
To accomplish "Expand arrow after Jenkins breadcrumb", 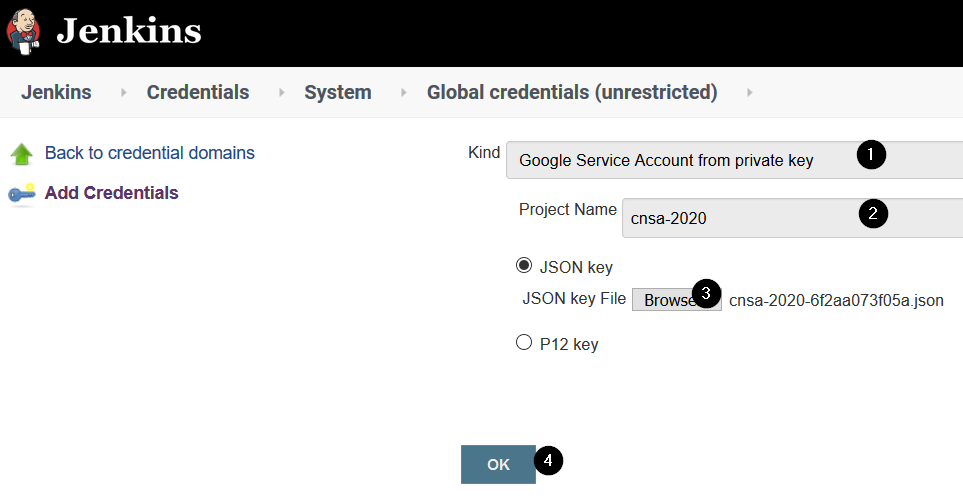I will (x=123, y=93).
